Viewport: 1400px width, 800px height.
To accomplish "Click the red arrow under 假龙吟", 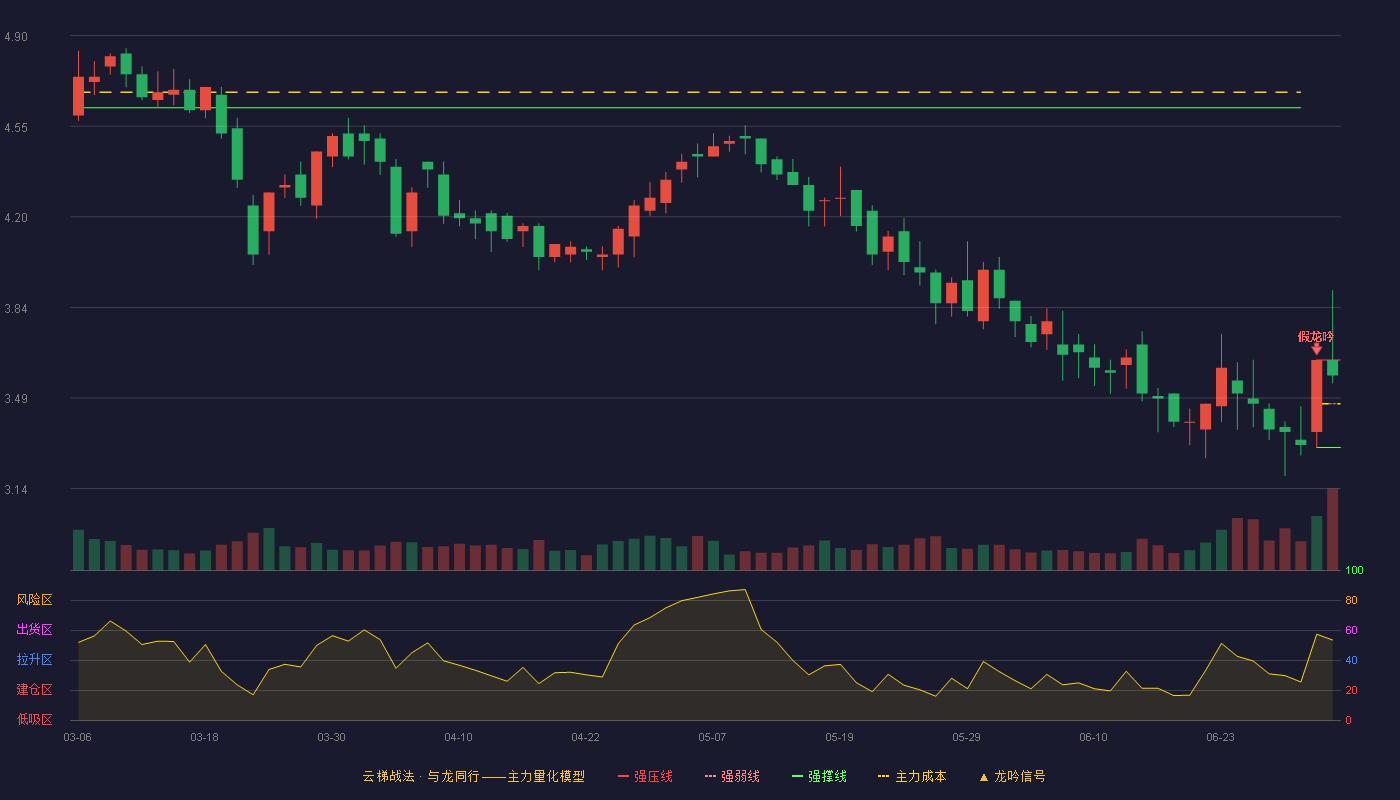I will 1316,349.
